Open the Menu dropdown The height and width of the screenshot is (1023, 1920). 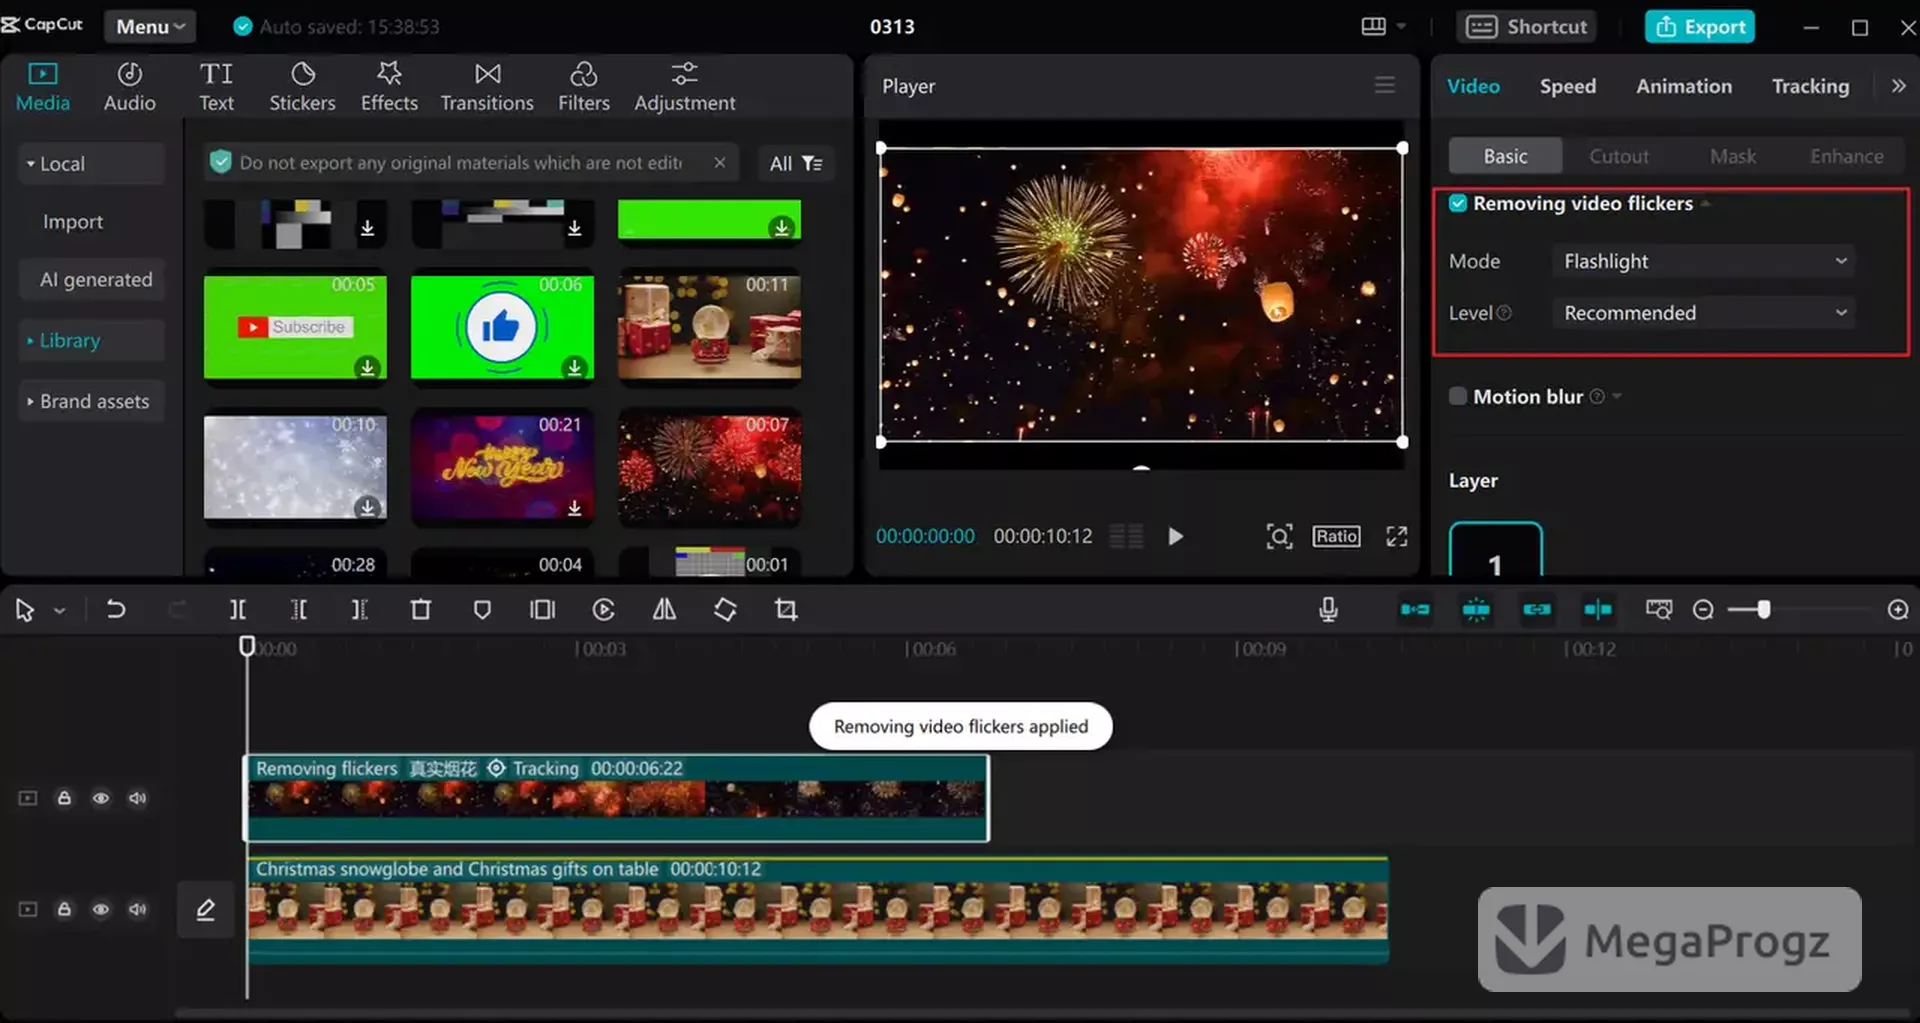pyautogui.click(x=150, y=27)
